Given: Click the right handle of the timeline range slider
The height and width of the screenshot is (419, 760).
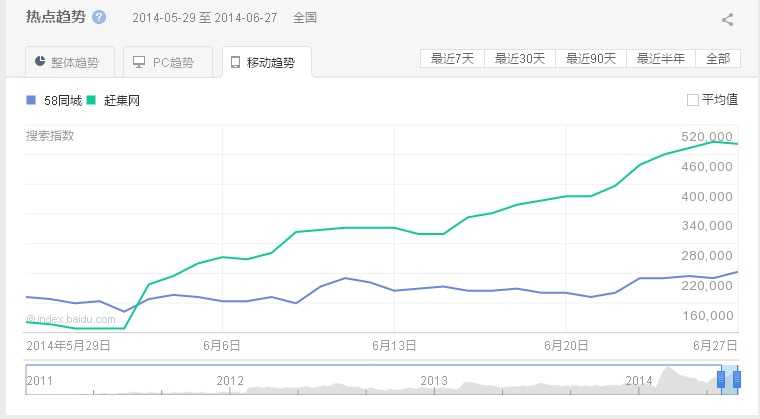Looking at the screenshot, I should [x=737, y=380].
